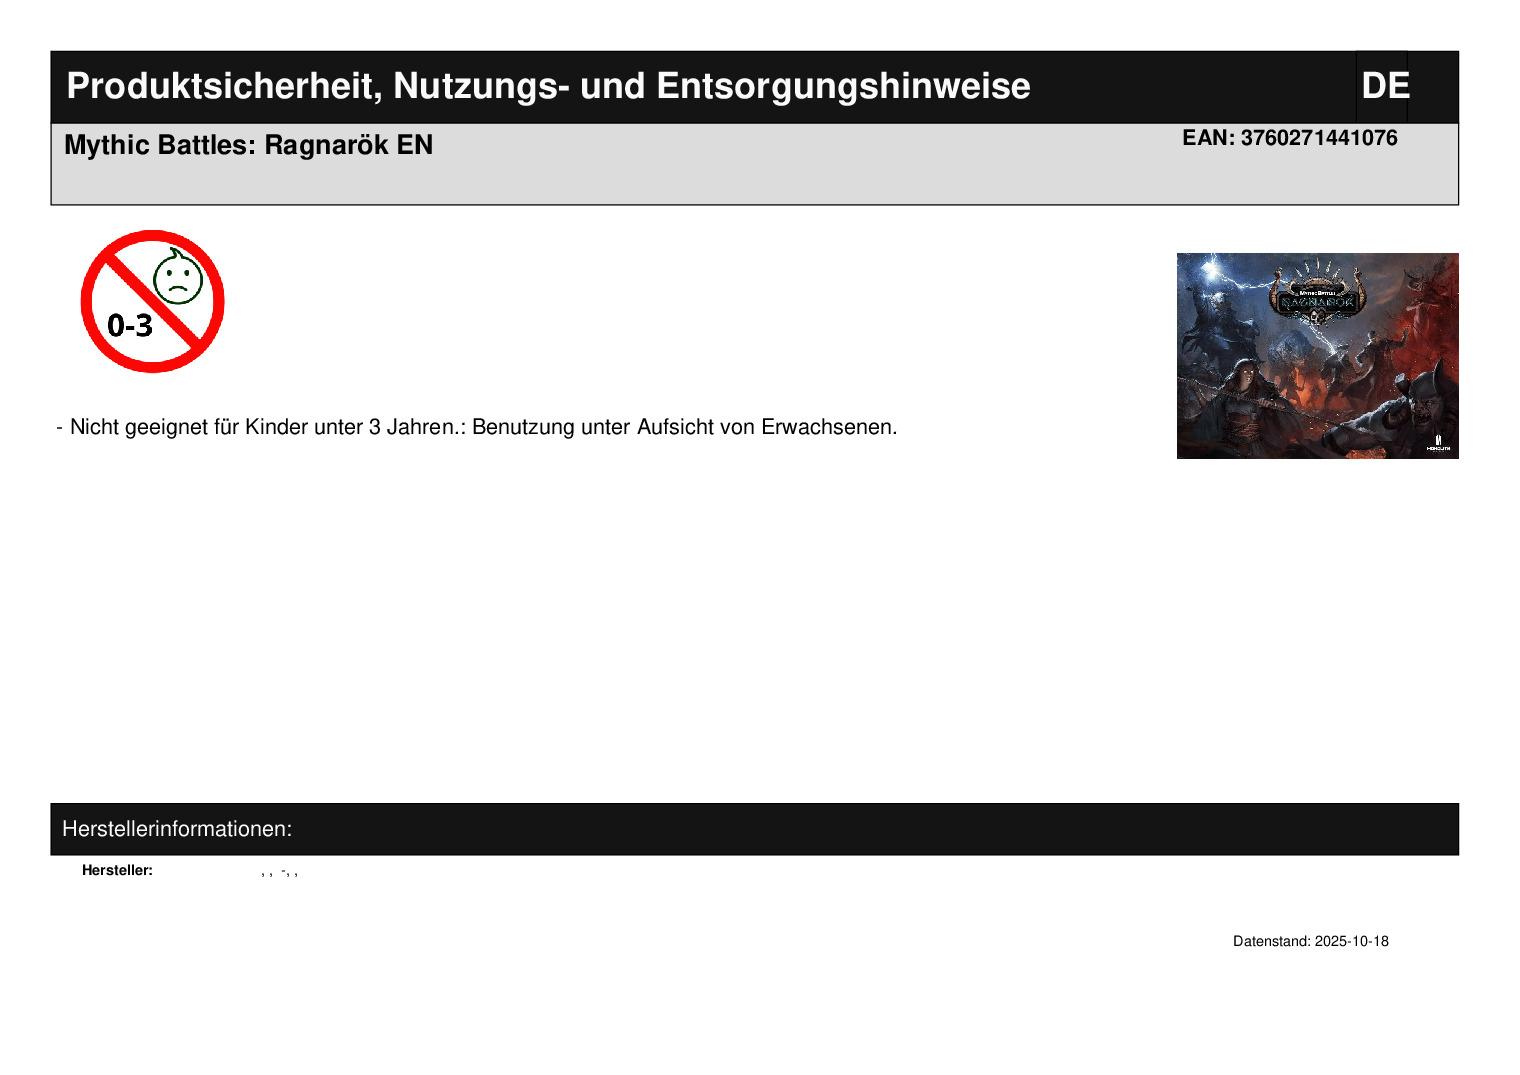Click the "0-3" text inside the red circle
Image resolution: width=1520 pixels, height=1075 pixels.
click(130, 325)
